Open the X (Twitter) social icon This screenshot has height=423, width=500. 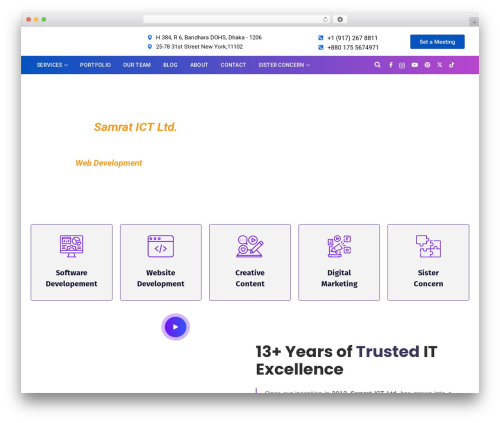[x=440, y=65]
